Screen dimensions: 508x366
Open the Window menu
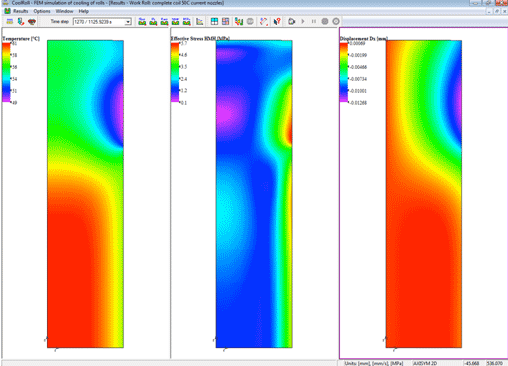[x=64, y=11]
